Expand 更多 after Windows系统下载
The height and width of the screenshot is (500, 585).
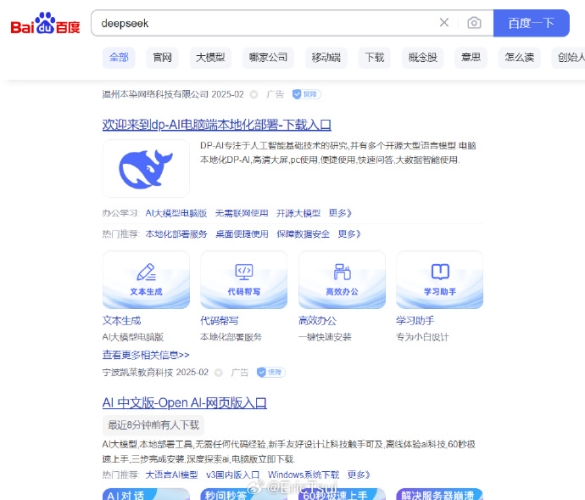pos(359,475)
